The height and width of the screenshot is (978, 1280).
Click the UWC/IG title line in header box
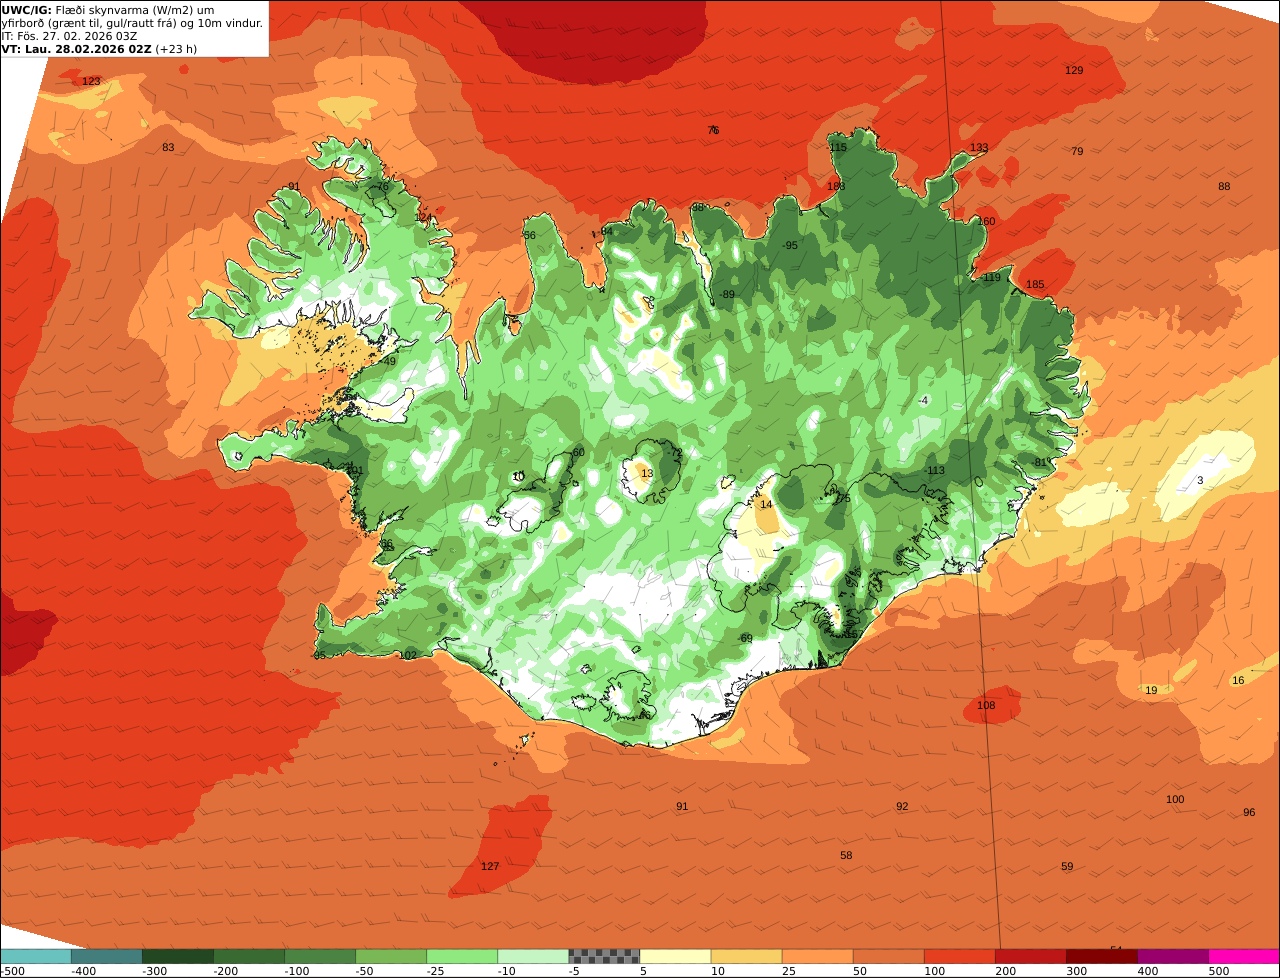[x=108, y=9]
